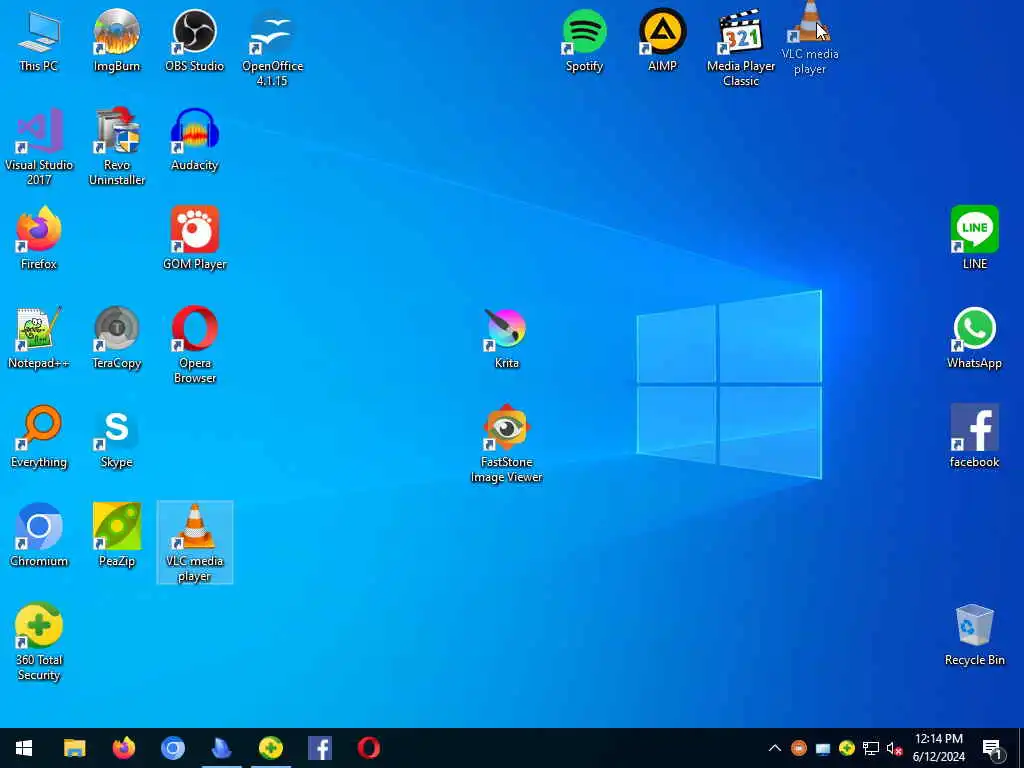Click the Spotify desktop icon
Image resolution: width=1024 pixels, height=768 pixels.
coord(584,40)
